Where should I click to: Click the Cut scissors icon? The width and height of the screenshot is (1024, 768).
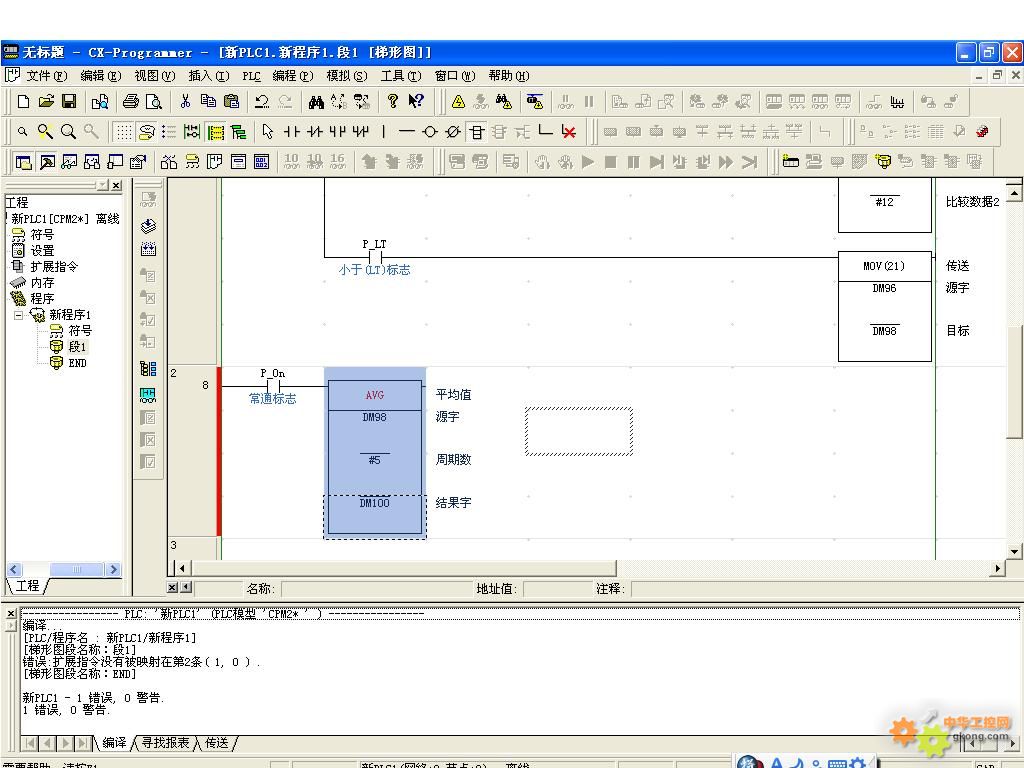pos(185,101)
